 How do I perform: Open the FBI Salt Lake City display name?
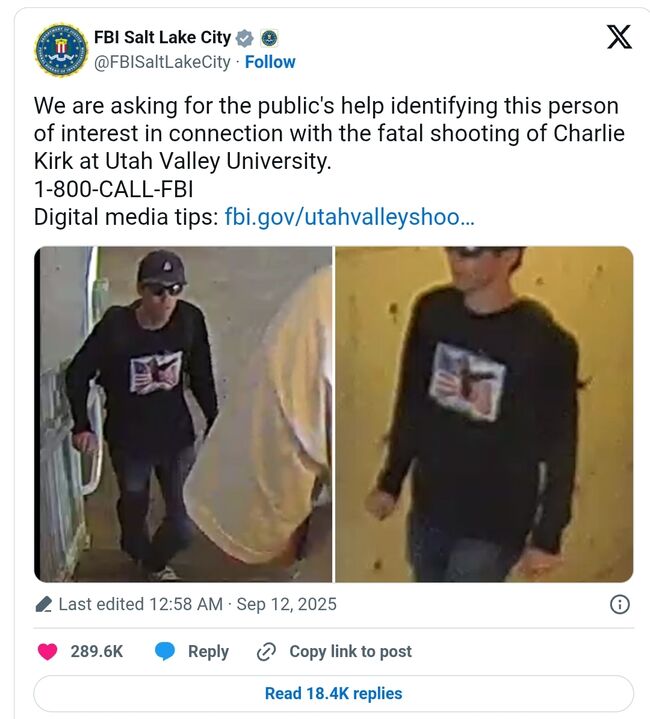pyautogui.click(x=162, y=37)
